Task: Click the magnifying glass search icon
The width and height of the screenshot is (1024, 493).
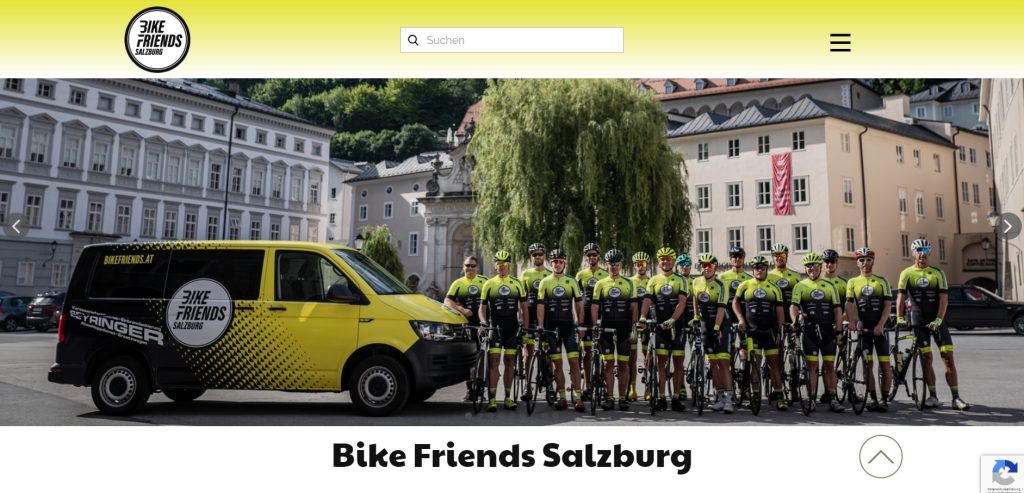Action: 413,40
